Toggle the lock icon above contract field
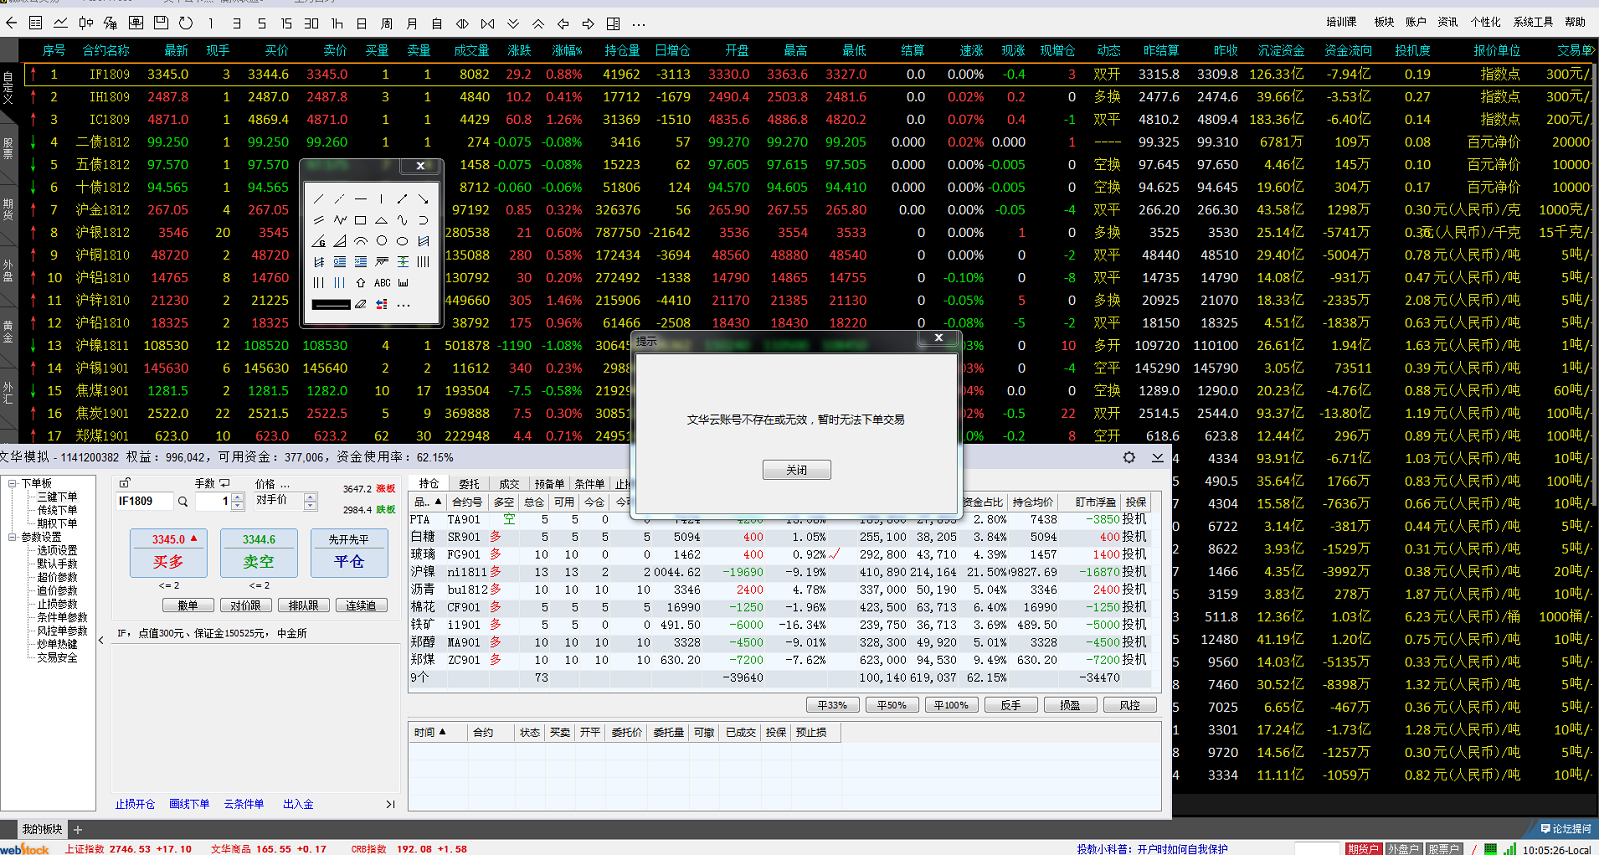Viewport: 1599px width, 855px height. pos(125,483)
